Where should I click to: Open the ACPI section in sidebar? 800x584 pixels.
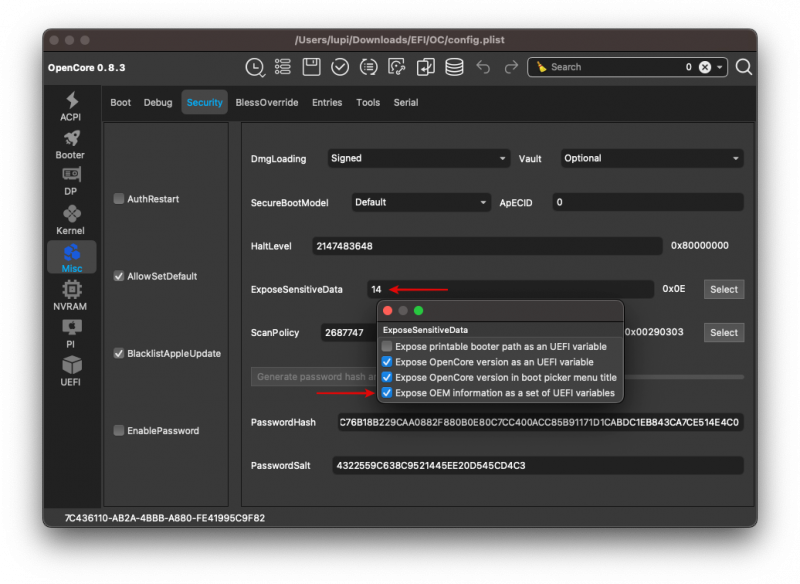coord(71,106)
